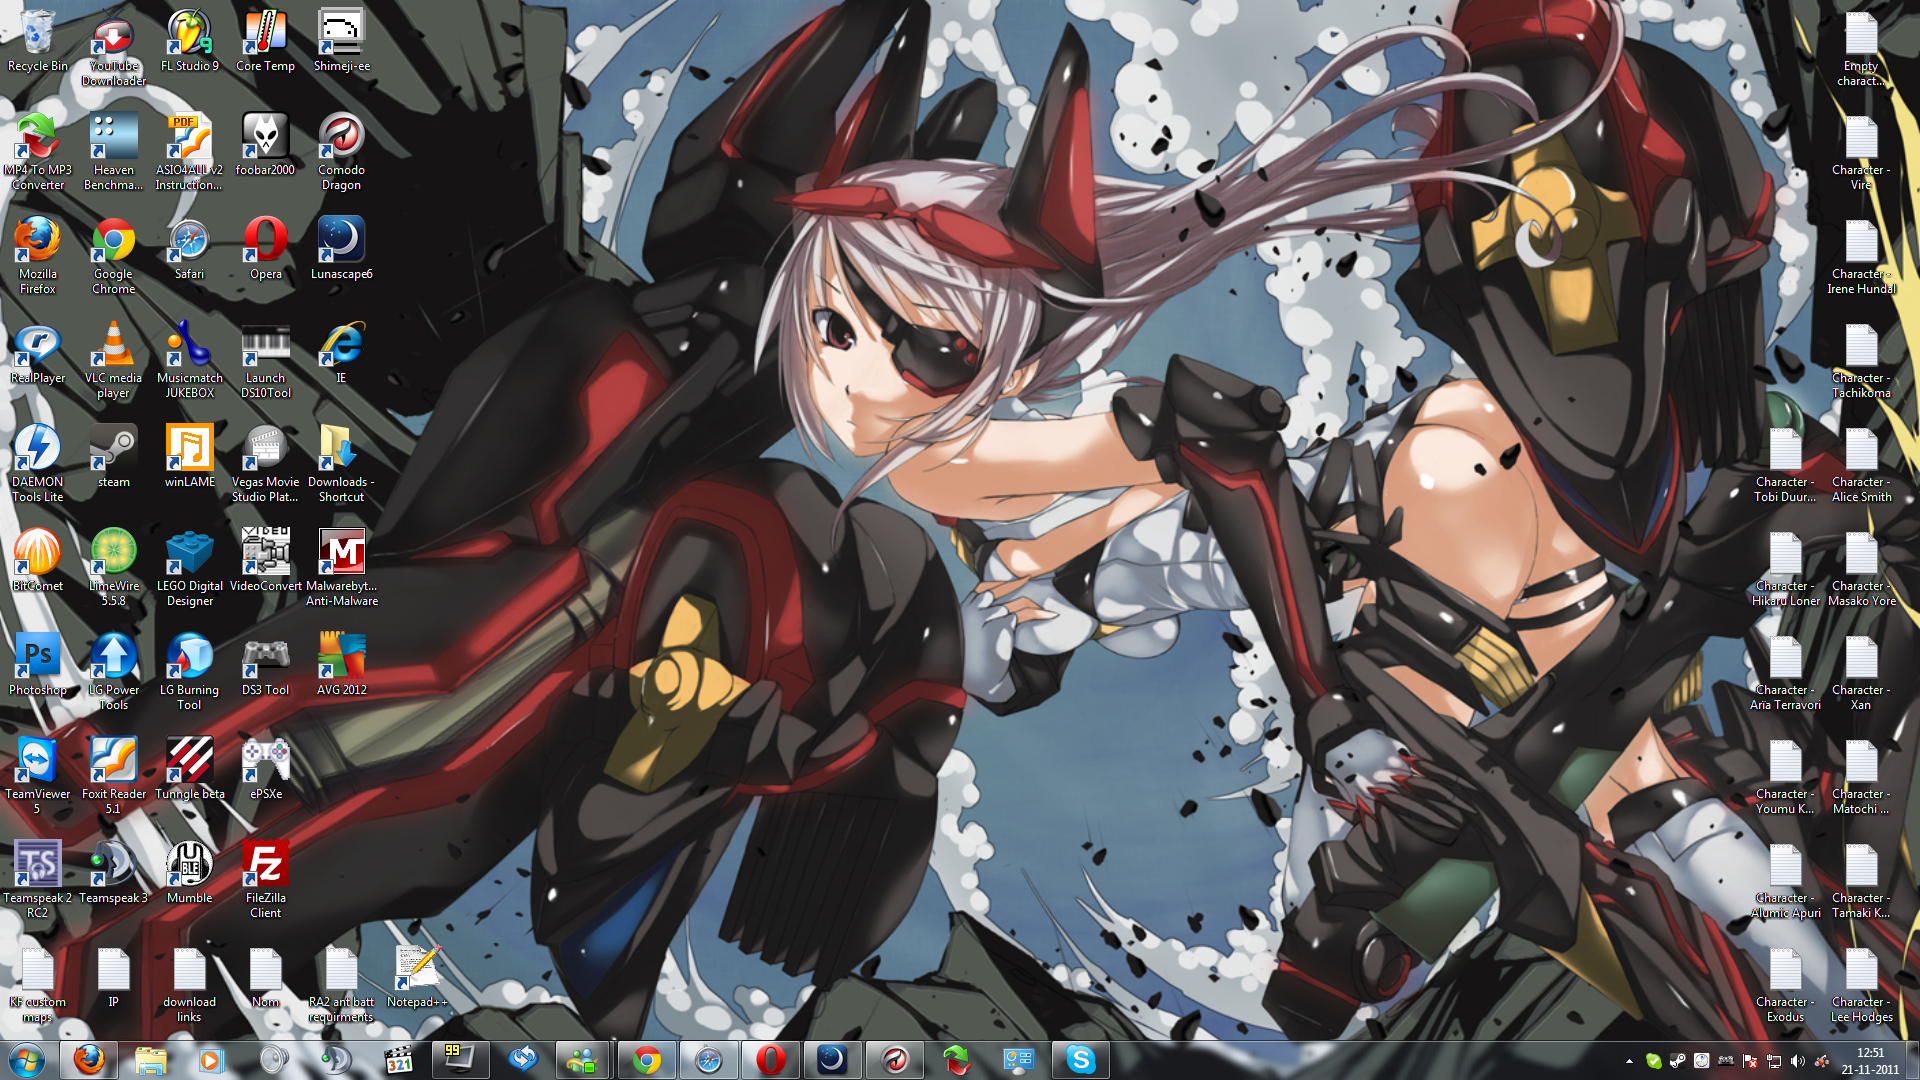Screen dimensions: 1920x1080
Task: Select Downloads - Shortcut folder icon
Action: point(342,464)
